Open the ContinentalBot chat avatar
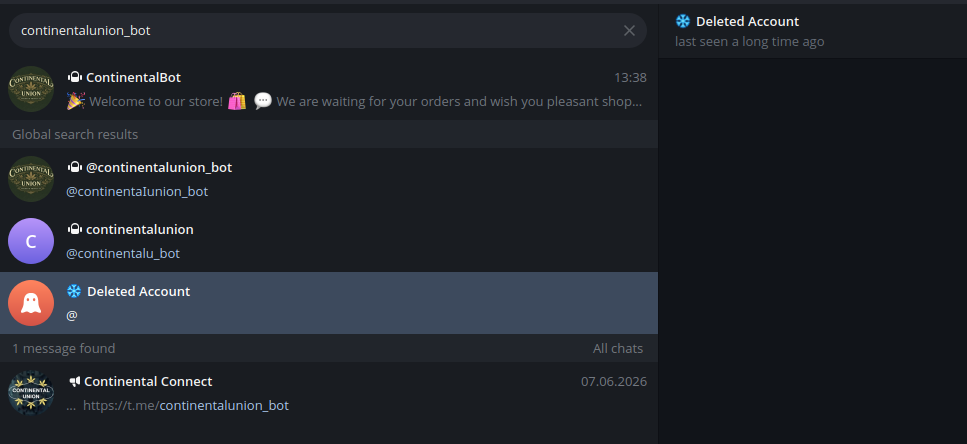The image size is (967, 444). click(x=31, y=89)
